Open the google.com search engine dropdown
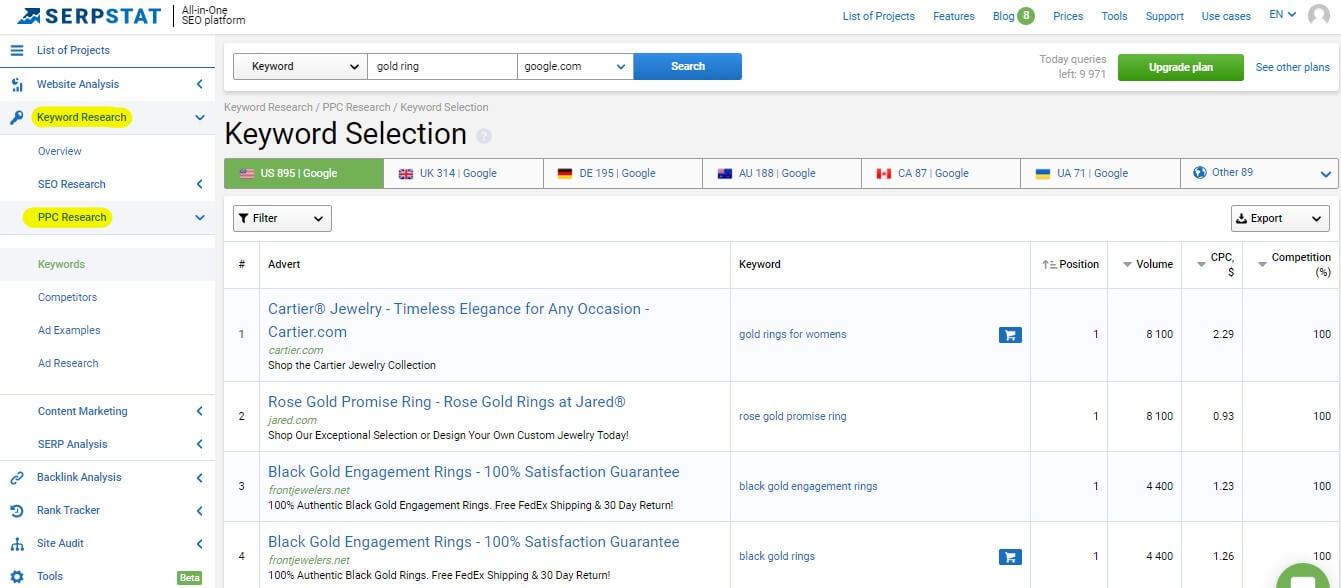This screenshot has height=588, width=1341. (575, 66)
